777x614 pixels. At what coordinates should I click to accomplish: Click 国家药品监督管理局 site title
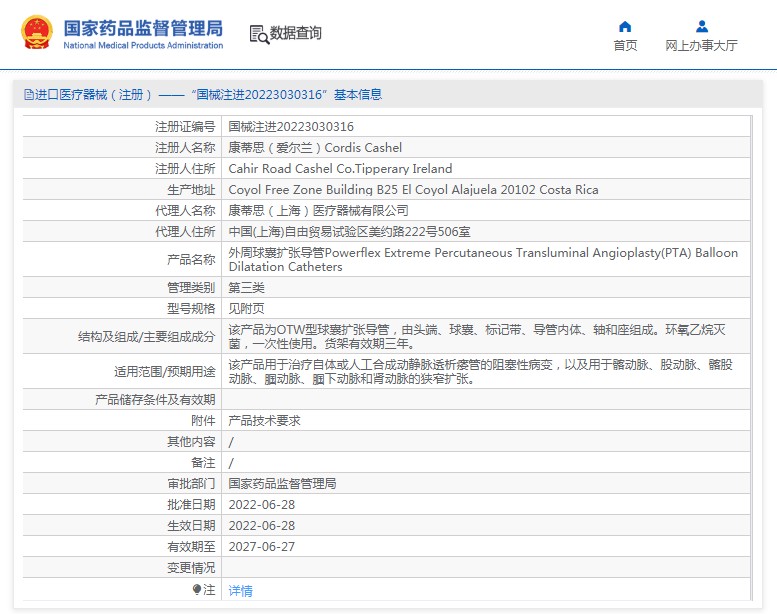(x=143, y=28)
